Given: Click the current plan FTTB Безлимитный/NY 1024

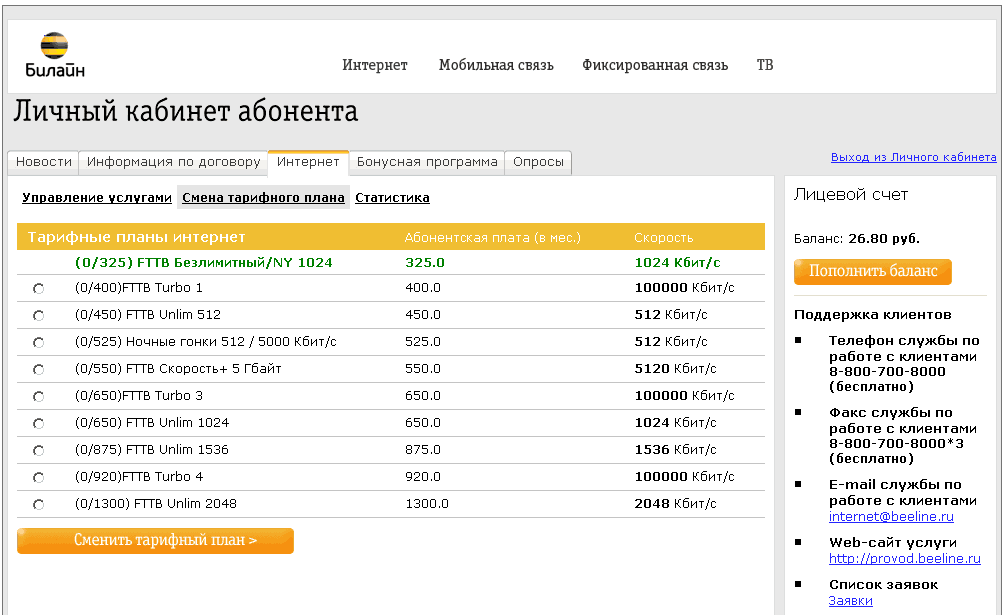Looking at the screenshot, I should point(204,263).
